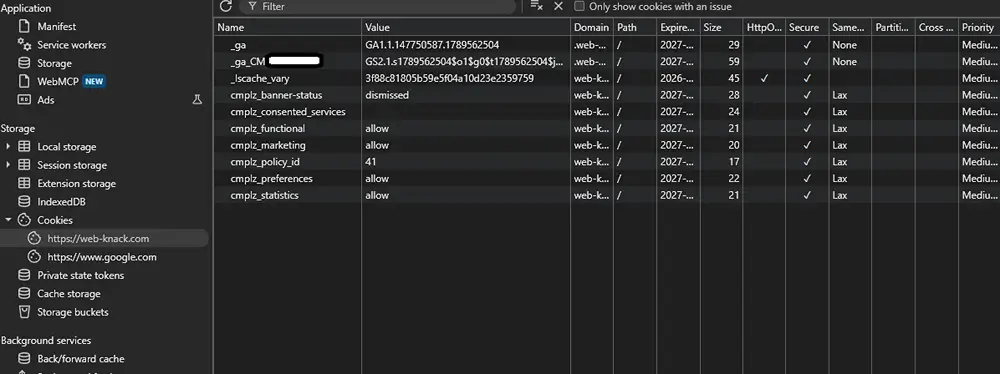Collapse the Cookies tree node
The height and width of the screenshot is (374, 1000).
click(x=8, y=220)
